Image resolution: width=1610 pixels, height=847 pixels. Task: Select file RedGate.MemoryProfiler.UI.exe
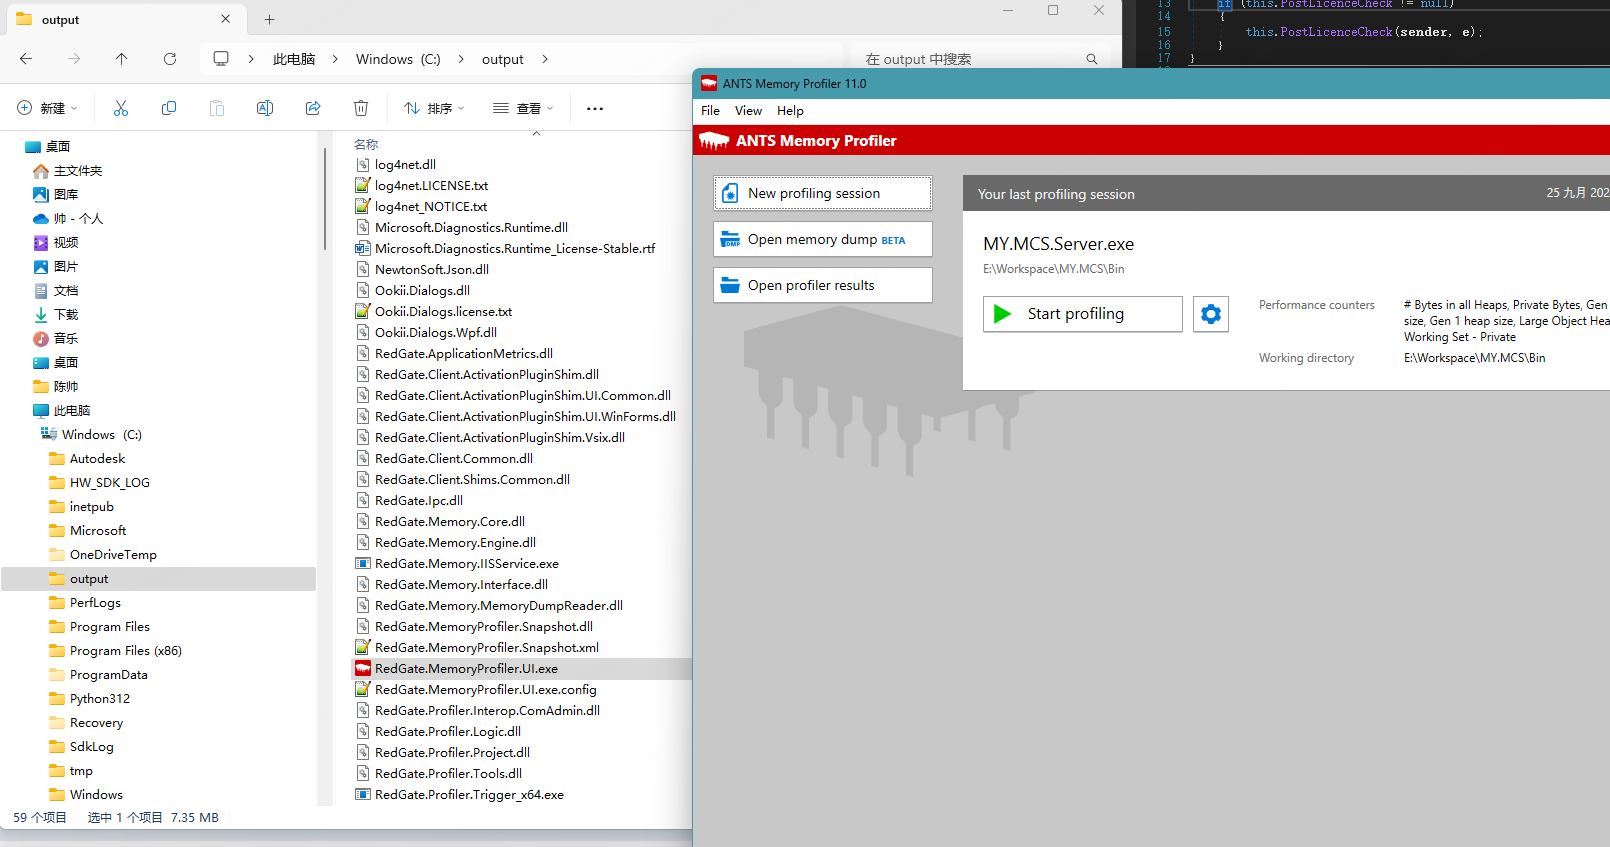(466, 669)
